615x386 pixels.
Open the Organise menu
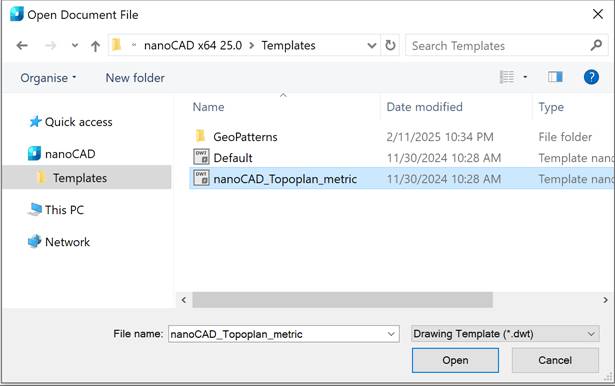click(48, 78)
